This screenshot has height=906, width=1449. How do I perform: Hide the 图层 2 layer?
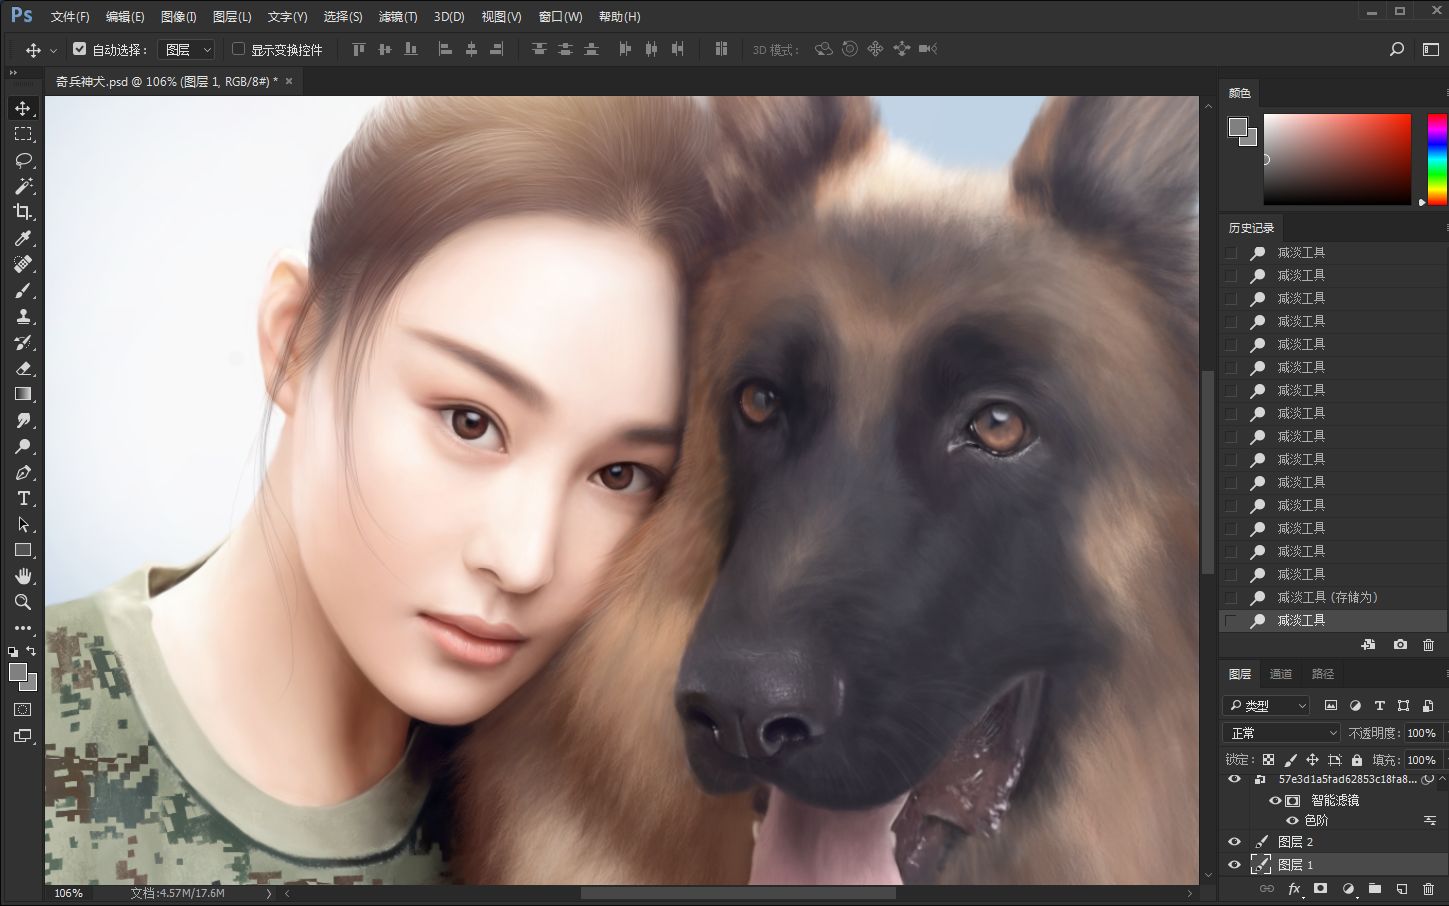[1234, 842]
